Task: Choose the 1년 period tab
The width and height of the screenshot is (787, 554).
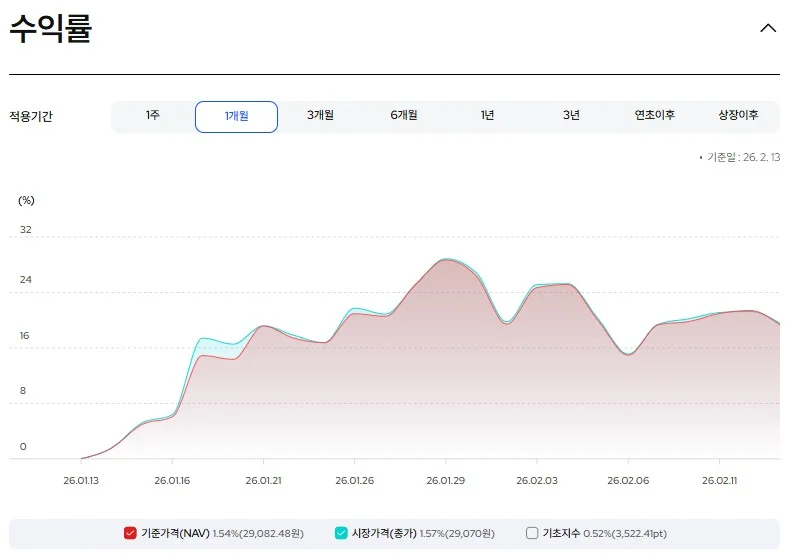Action: (487, 115)
